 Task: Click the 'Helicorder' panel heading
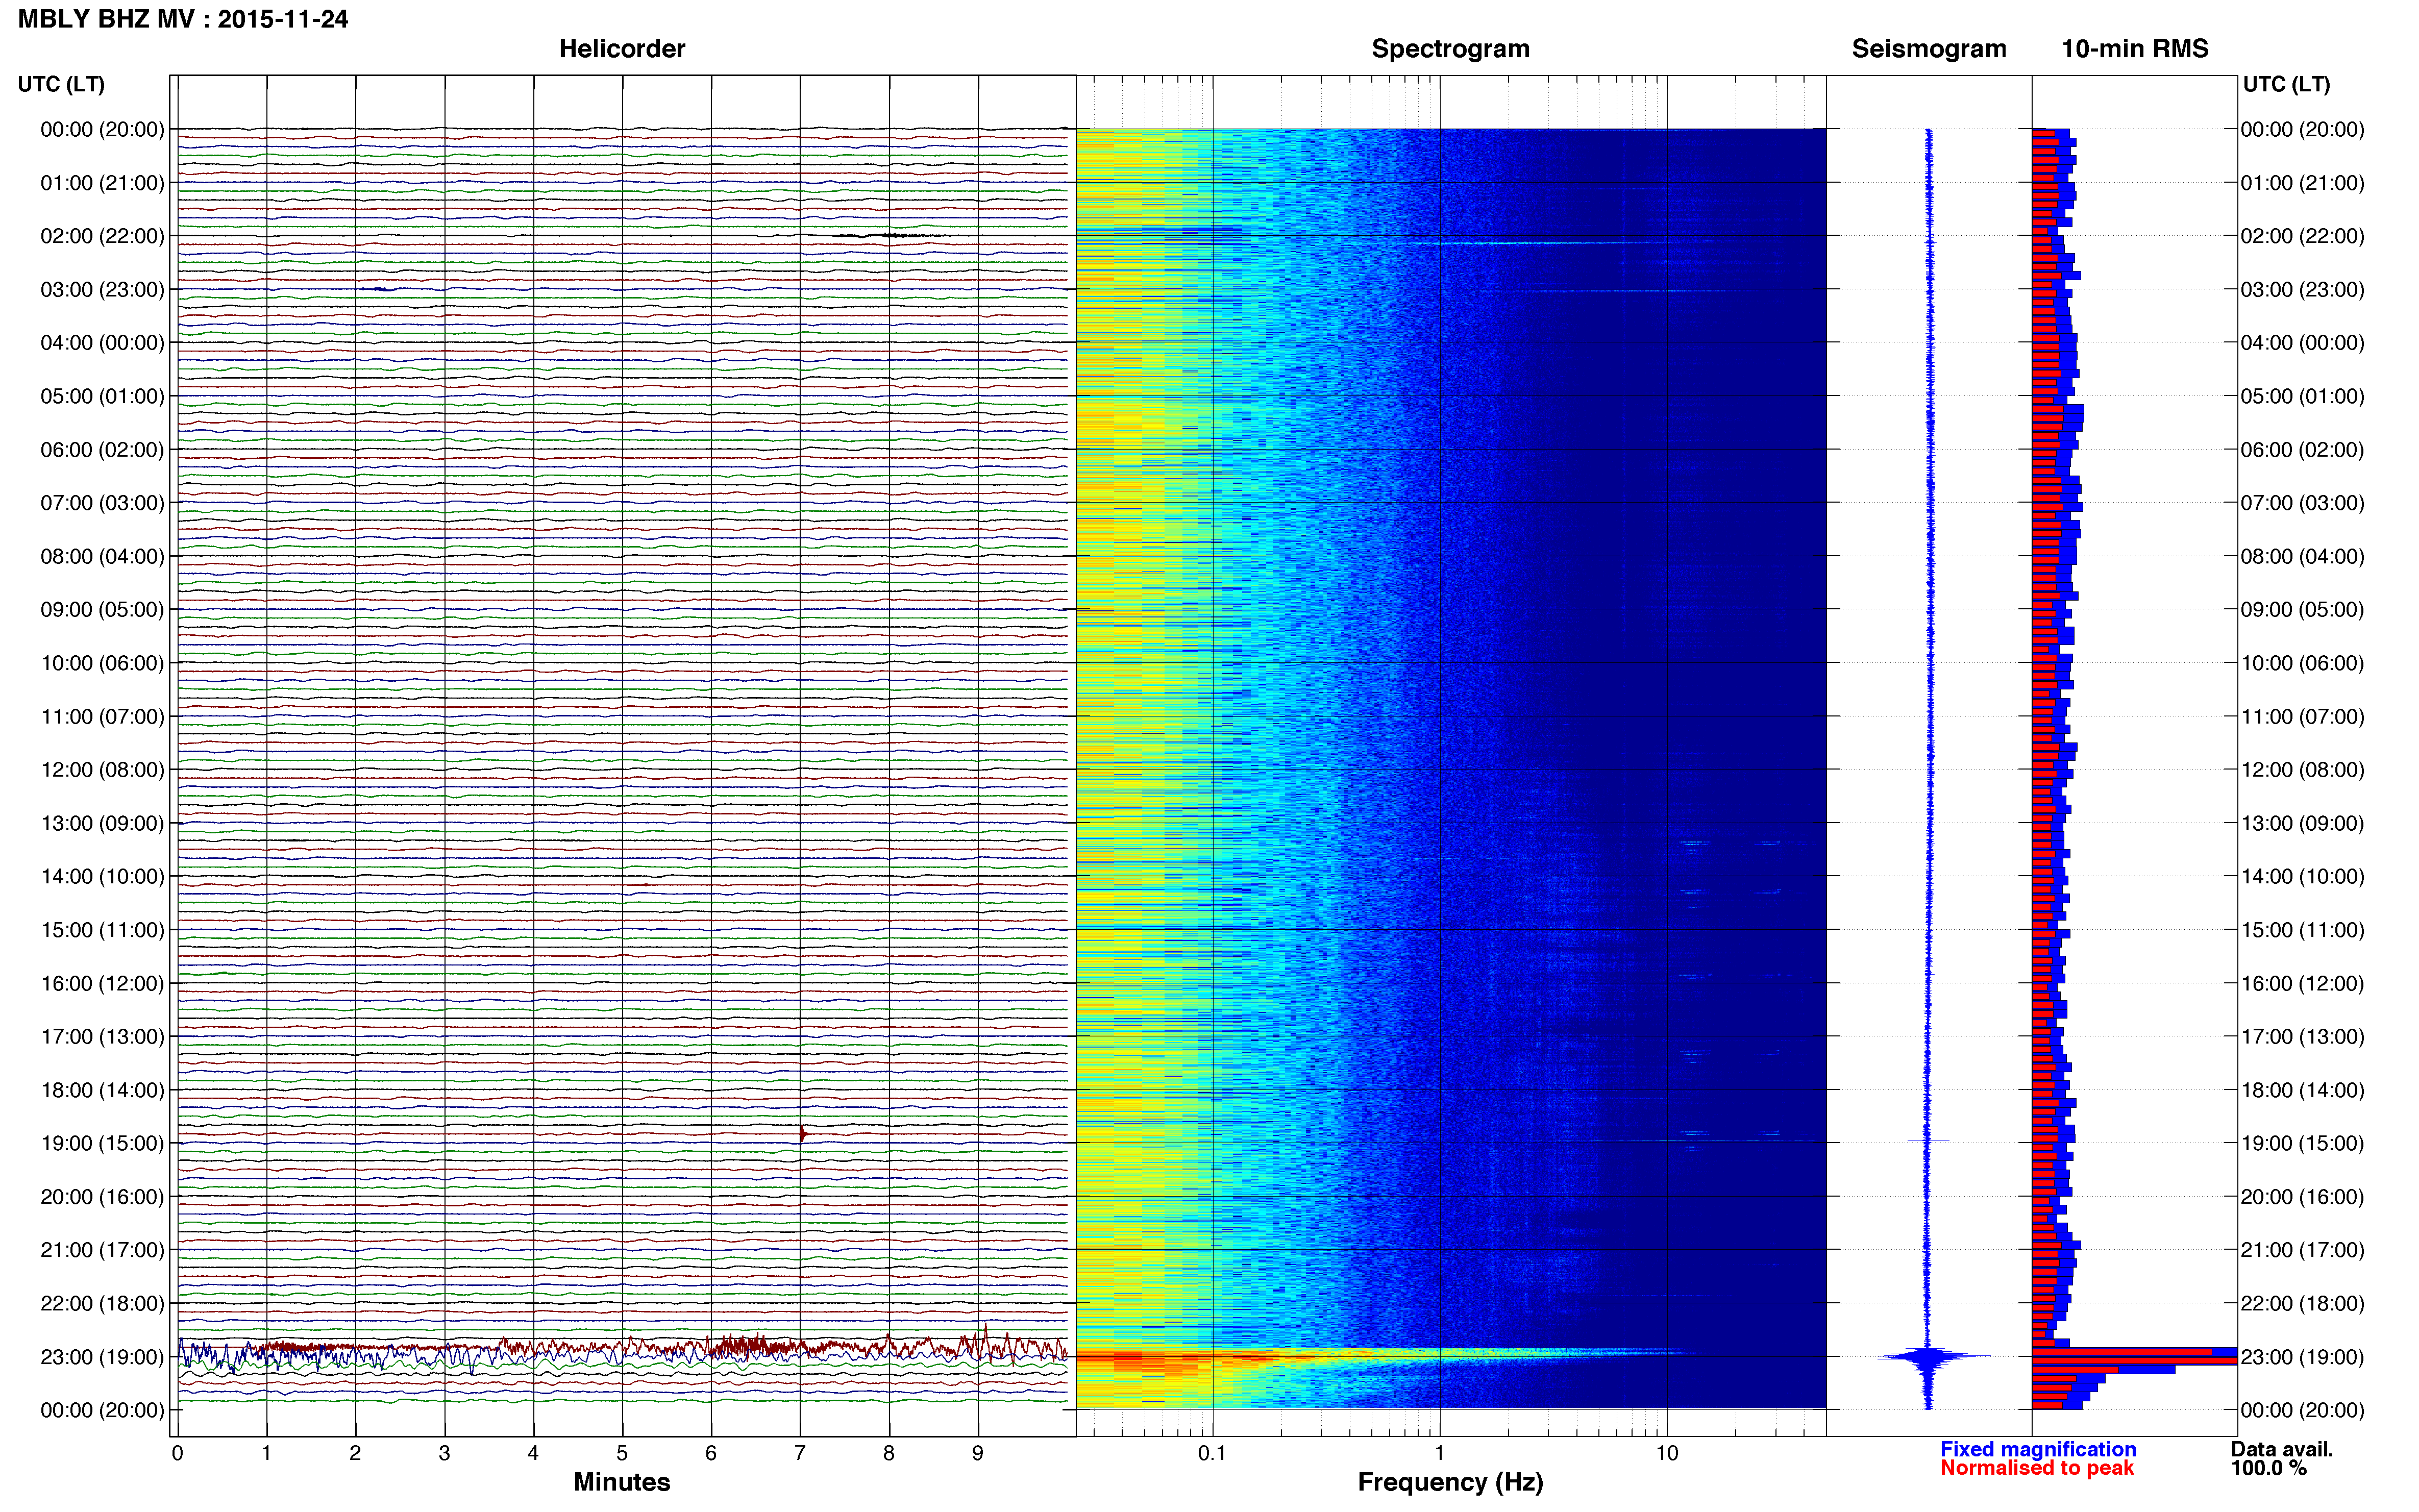pos(621,49)
